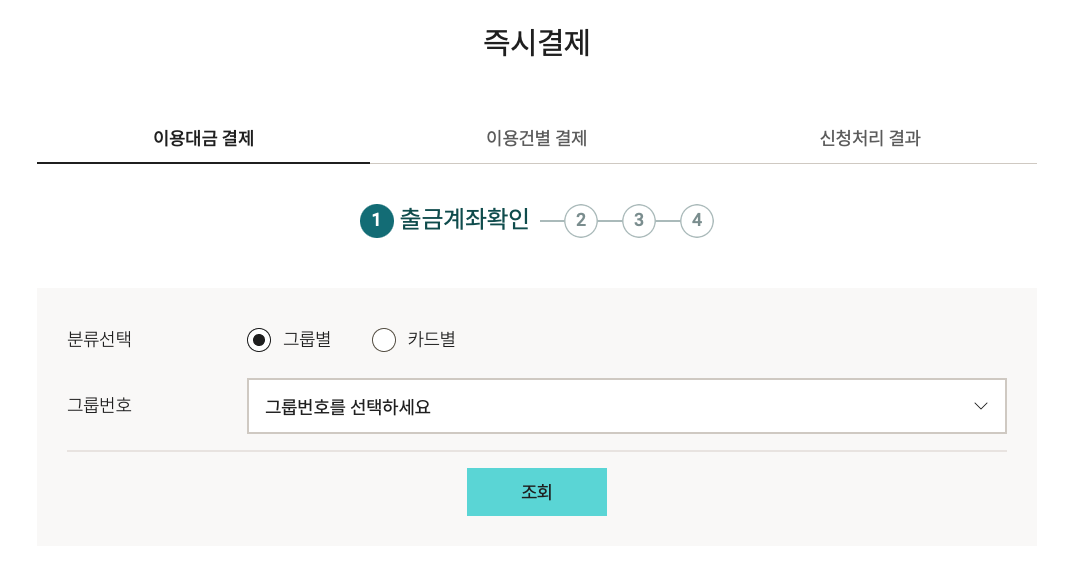
Task: Click the 즉시결제 page heading
Action: (x=536, y=43)
